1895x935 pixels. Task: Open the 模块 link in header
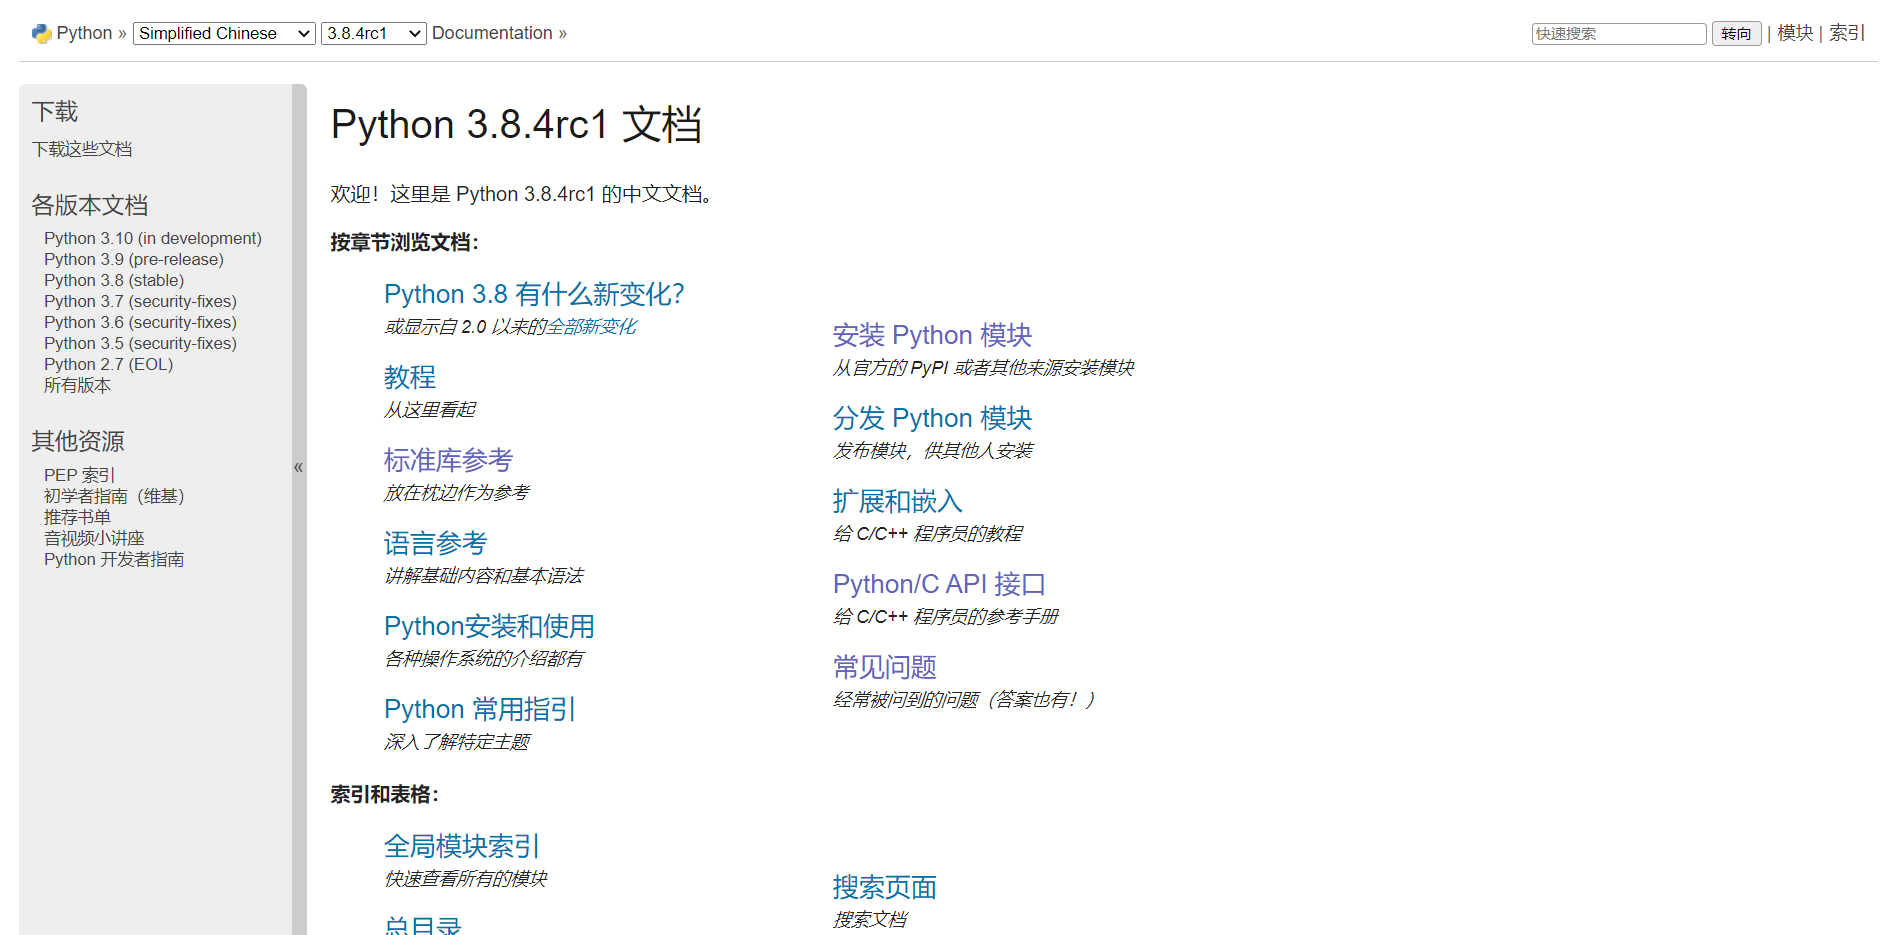point(1795,33)
